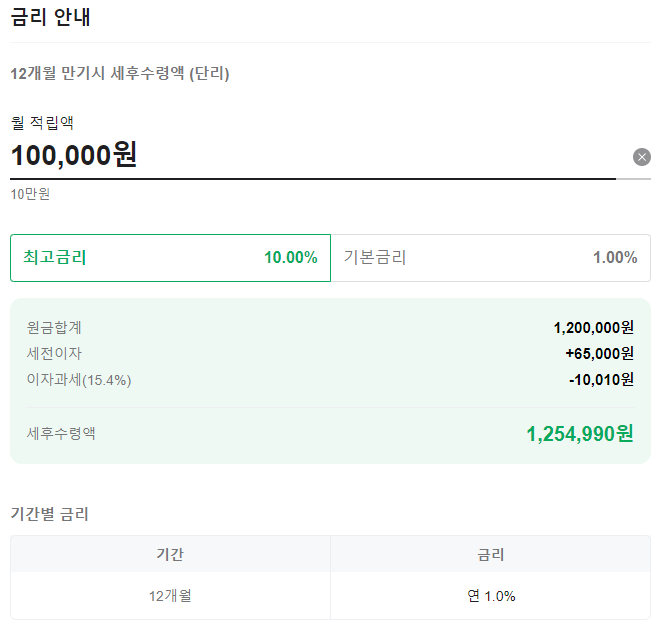Click the 기간별 금리 section heading
This screenshot has height=627, width=660.
[49, 514]
